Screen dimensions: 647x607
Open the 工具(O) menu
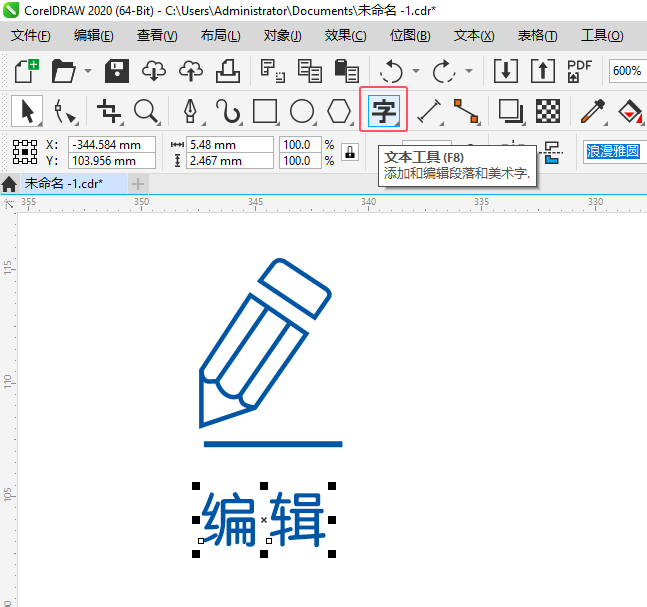pyautogui.click(x=602, y=35)
